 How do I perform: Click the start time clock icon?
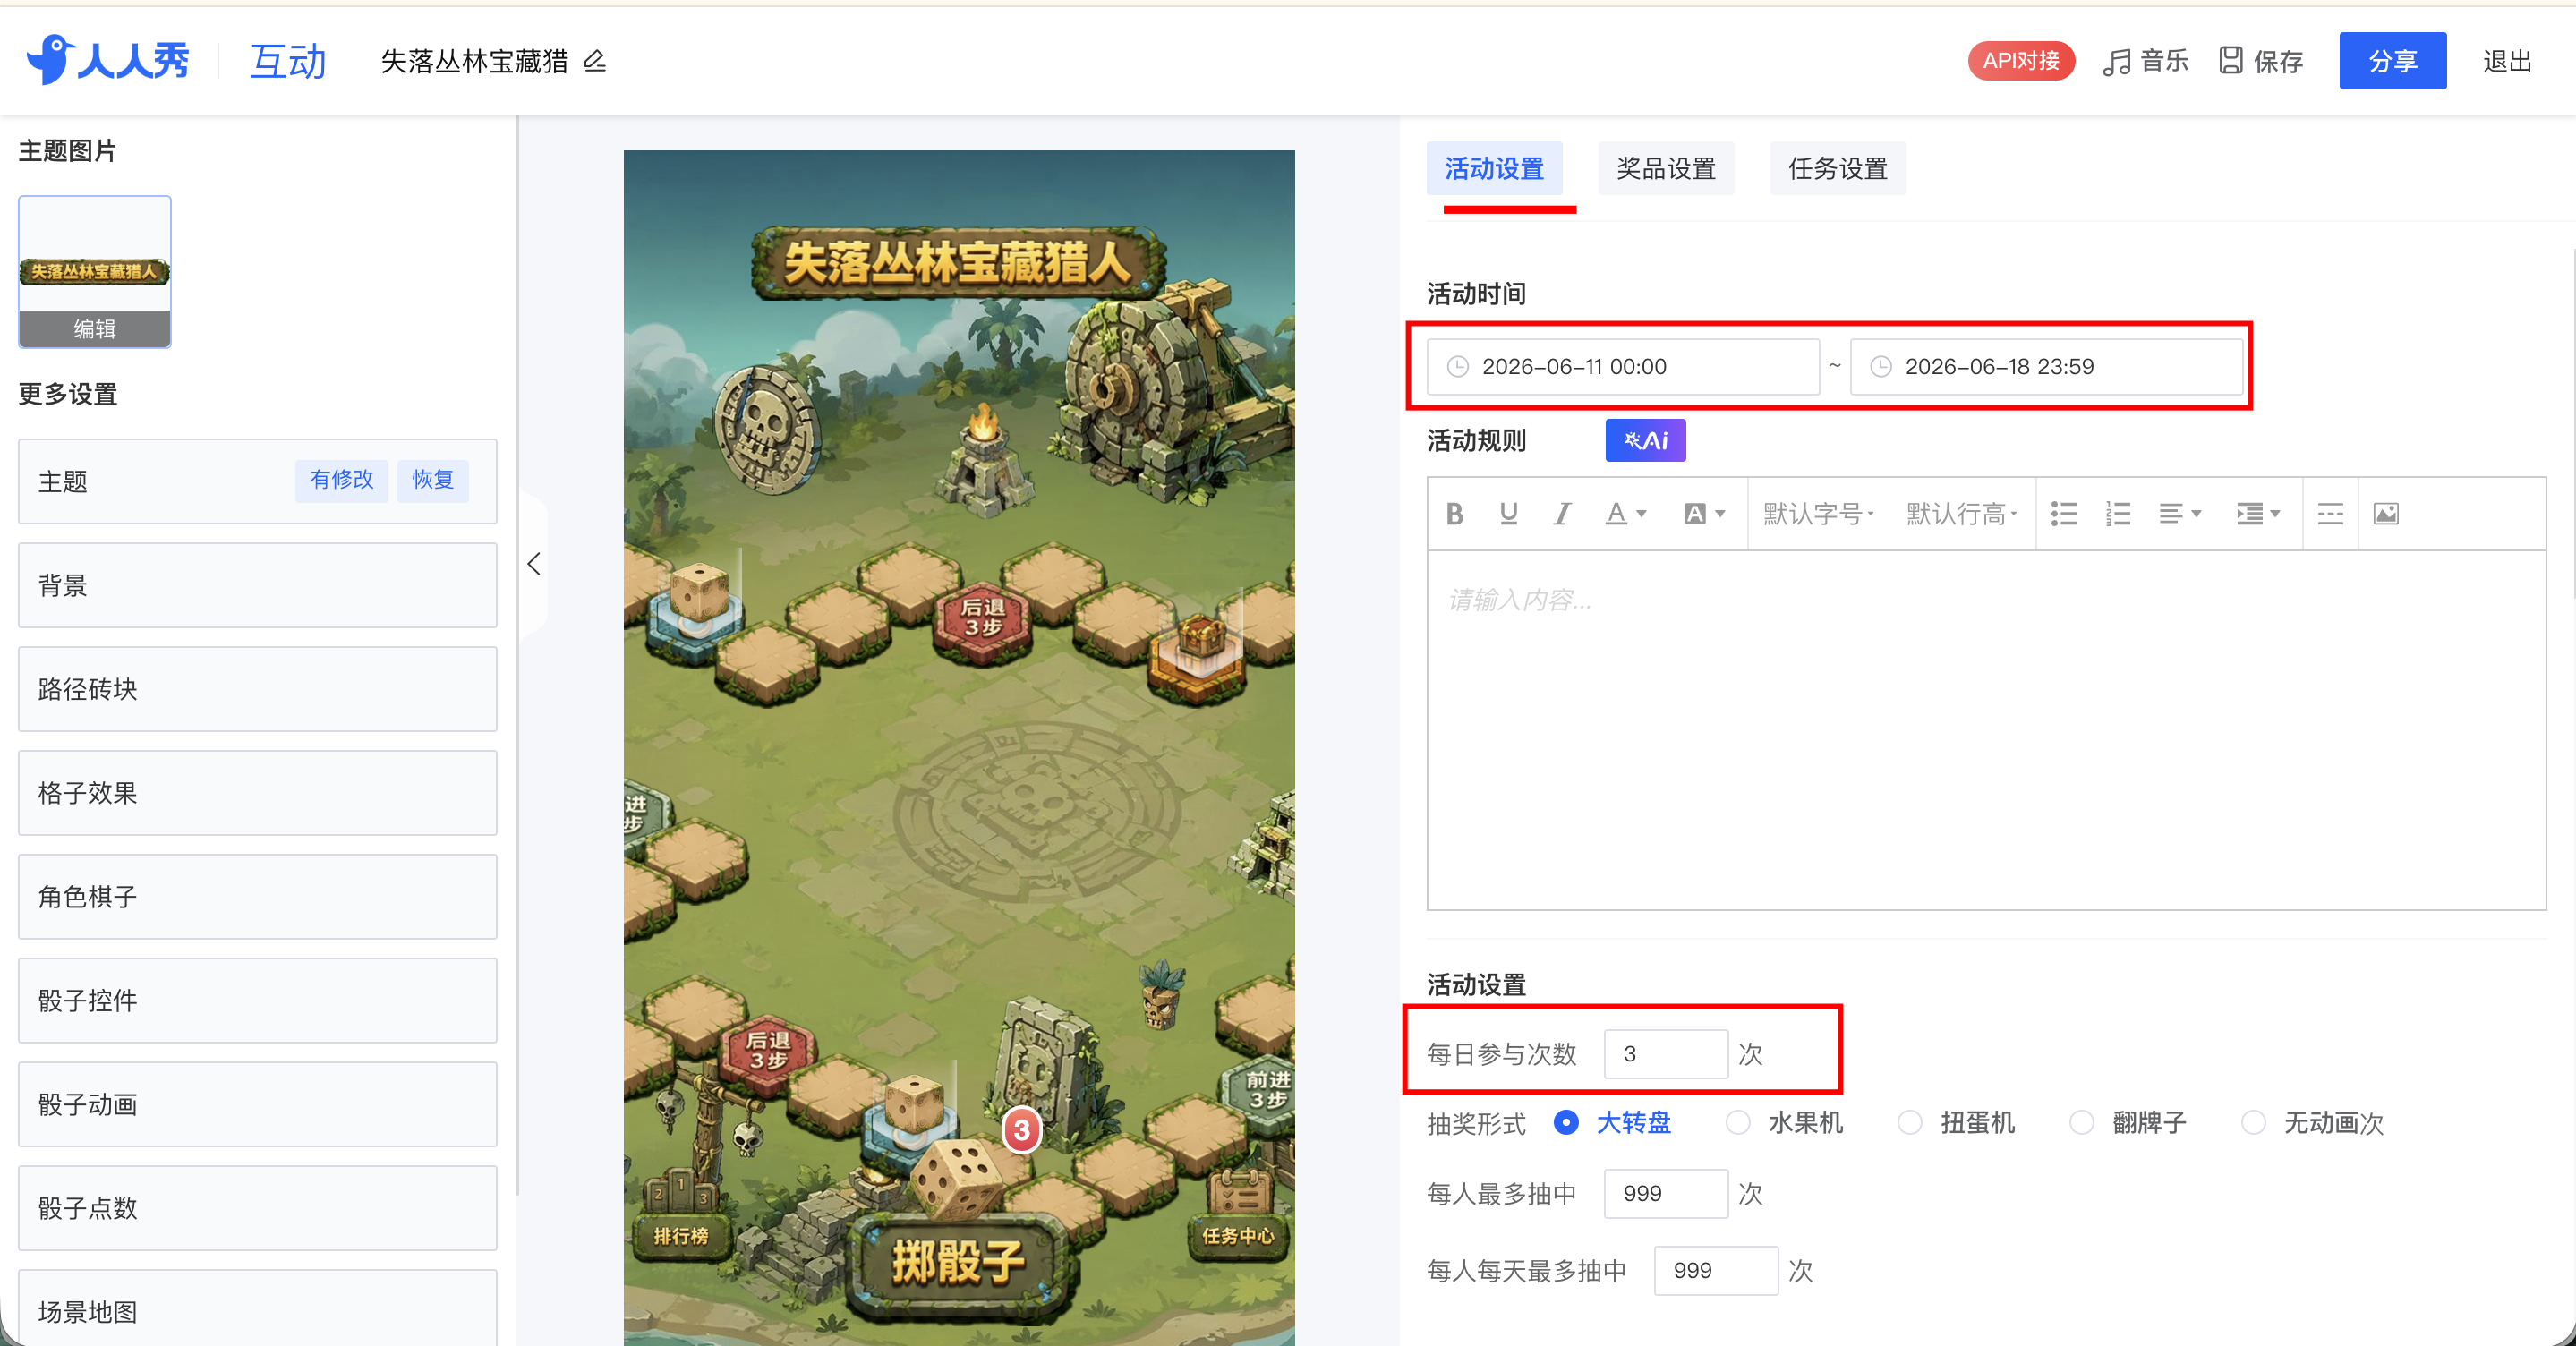pos(1458,367)
